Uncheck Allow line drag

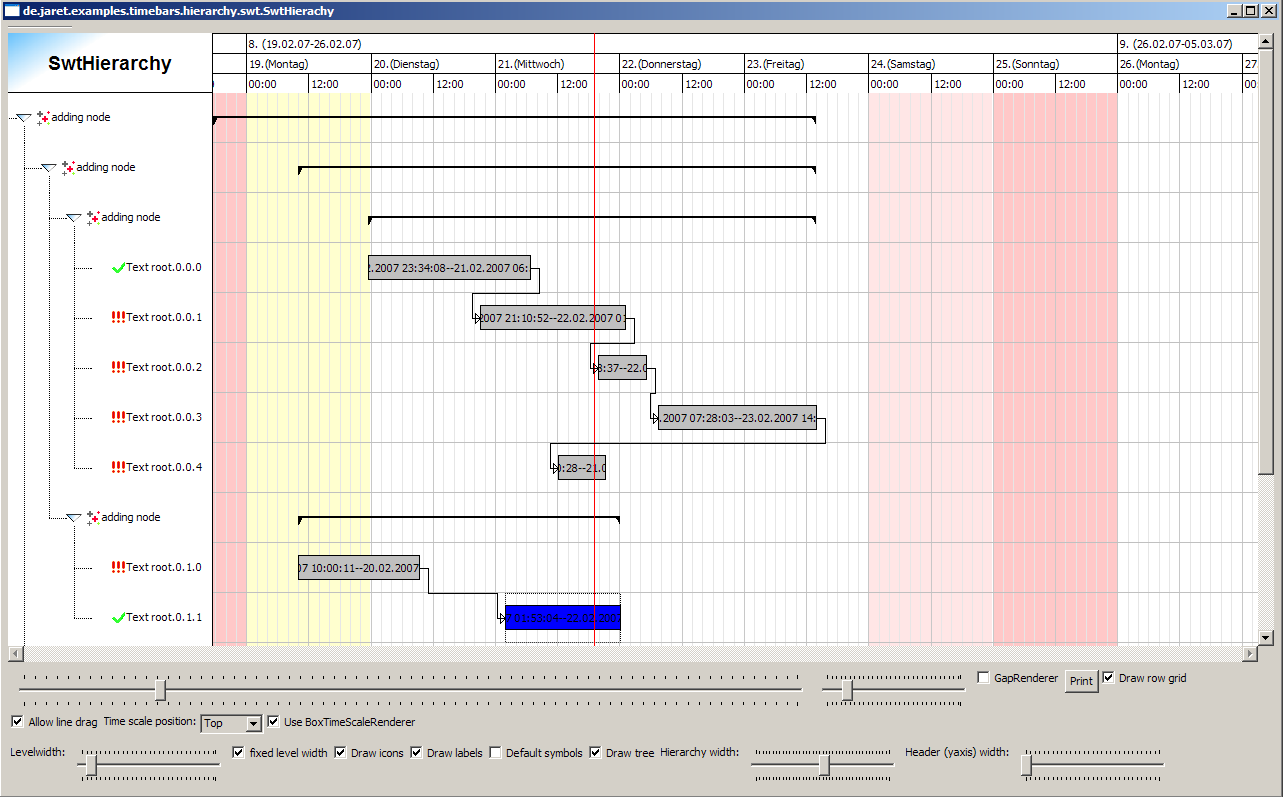[x=17, y=722]
